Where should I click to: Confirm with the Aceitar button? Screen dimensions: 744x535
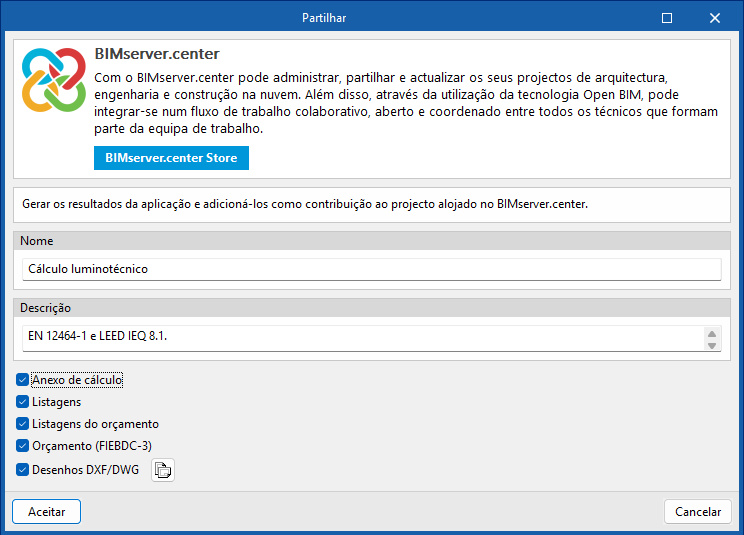point(47,511)
